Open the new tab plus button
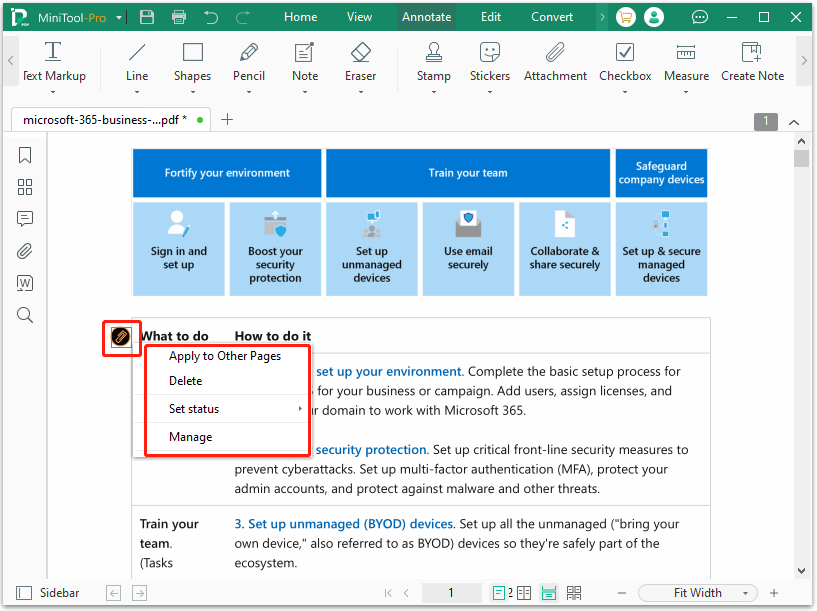 pos(227,120)
